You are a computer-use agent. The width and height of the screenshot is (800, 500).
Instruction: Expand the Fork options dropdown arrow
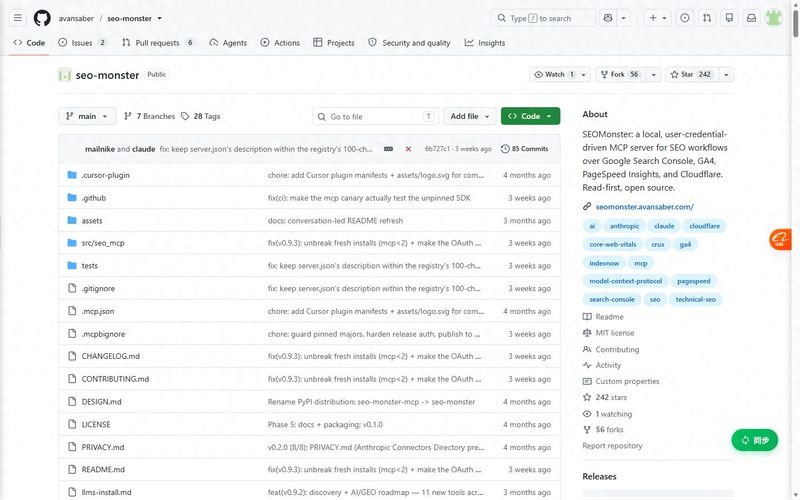click(654, 74)
